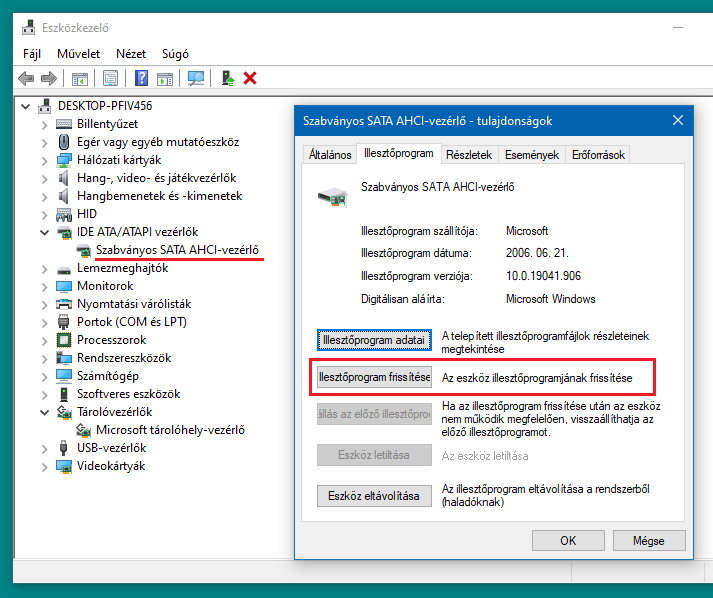Select Microsoft tárolóhely-vezérlő tree item
Image resolution: width=713 pixels, height=598 pixels.
click(170, 430)
